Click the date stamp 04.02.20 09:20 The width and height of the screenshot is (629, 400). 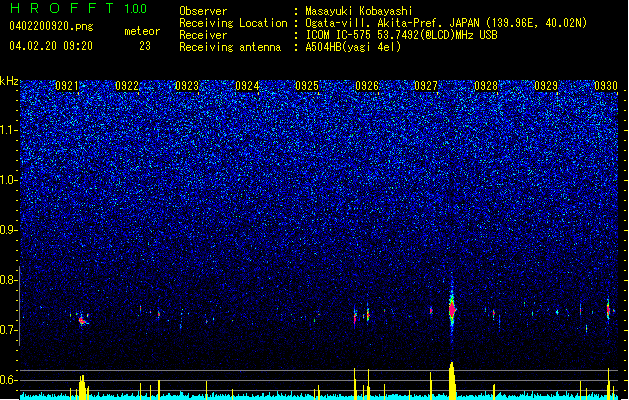51,46
